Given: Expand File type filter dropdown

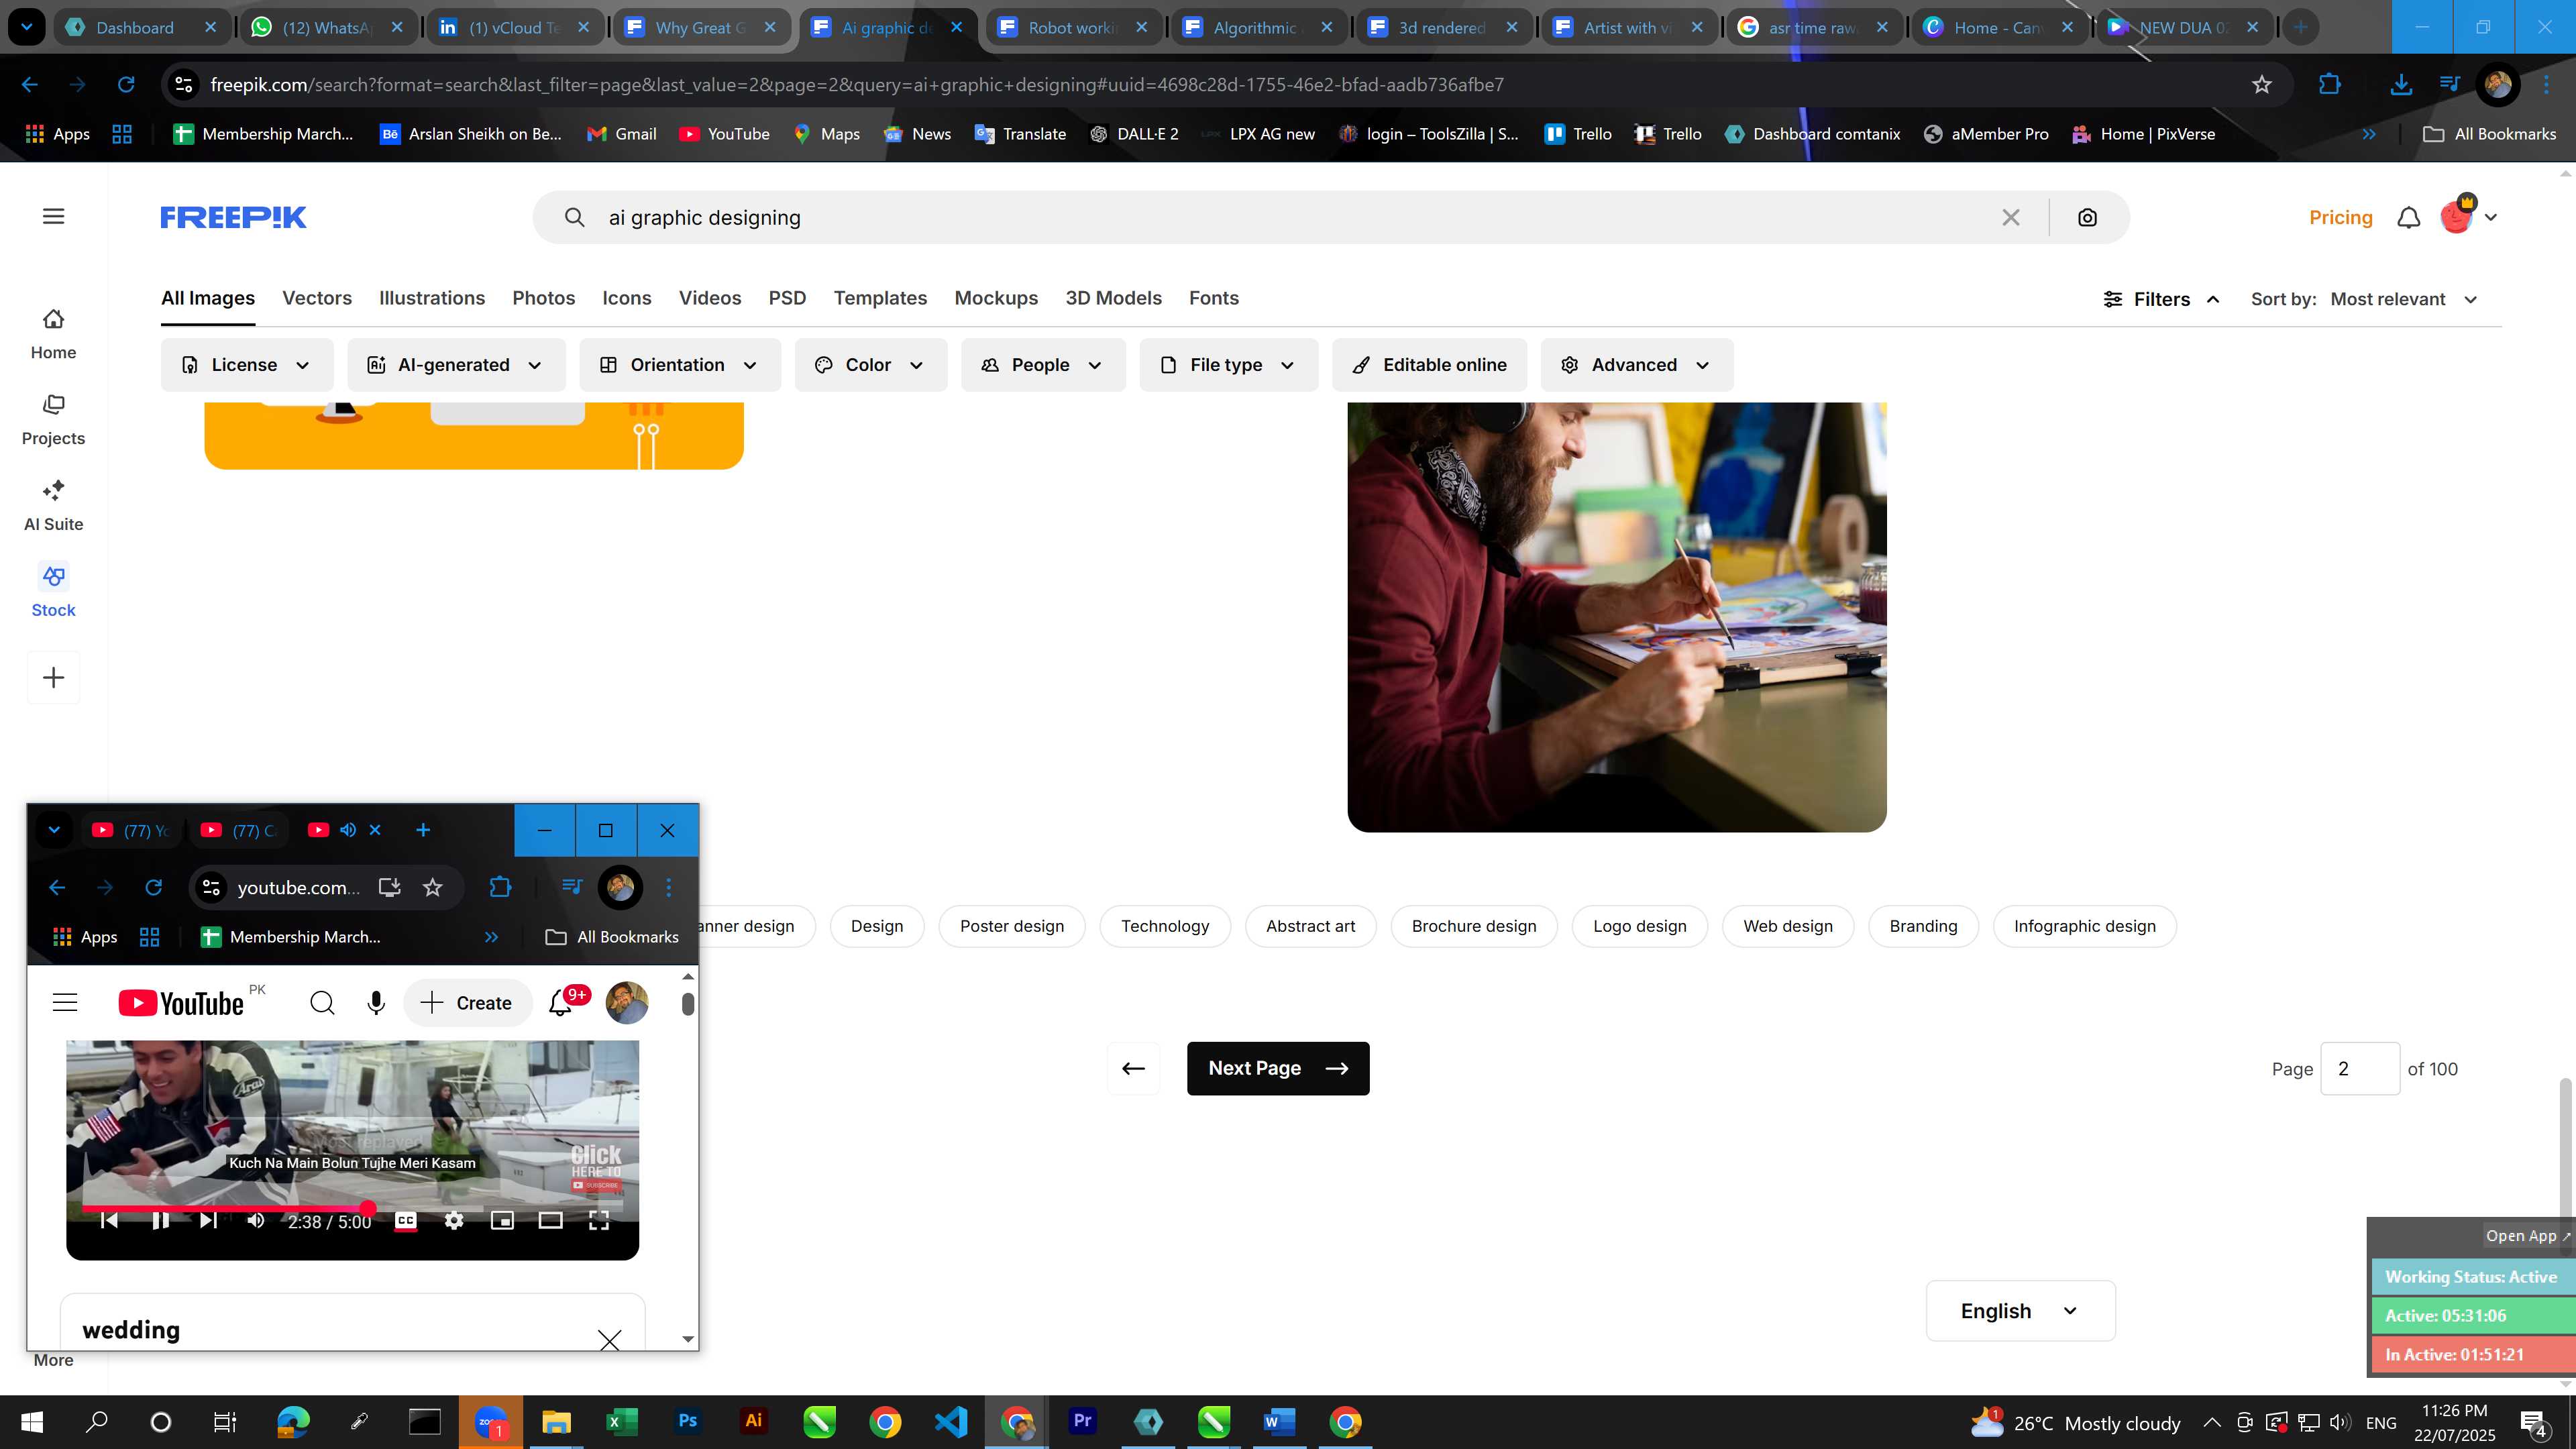Looking at the screenshot, I should [x=1229, y=365].
